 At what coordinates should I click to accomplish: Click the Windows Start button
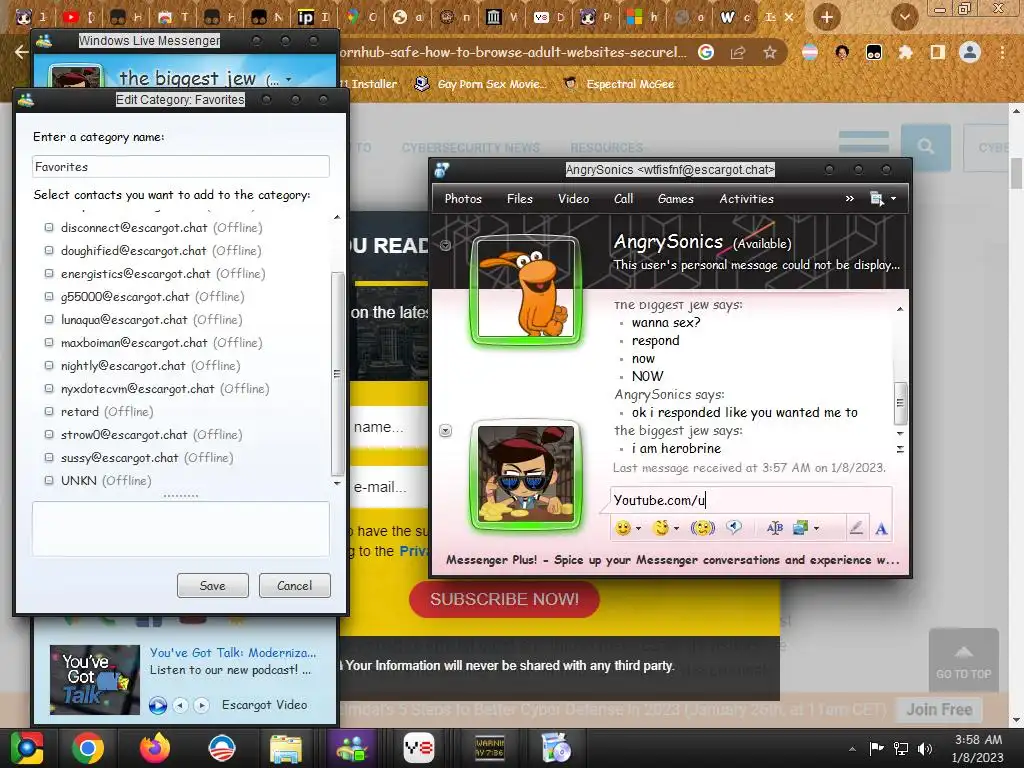point(27,748)
